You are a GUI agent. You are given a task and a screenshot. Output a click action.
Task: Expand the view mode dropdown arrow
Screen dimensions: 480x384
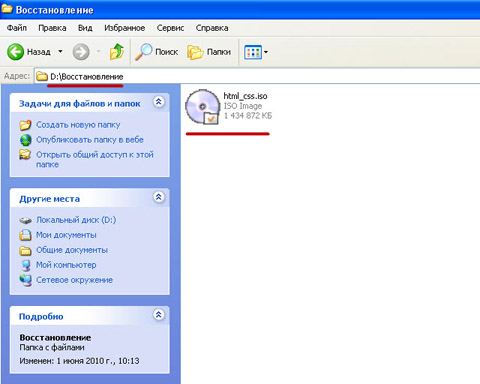tap(266, 52)
